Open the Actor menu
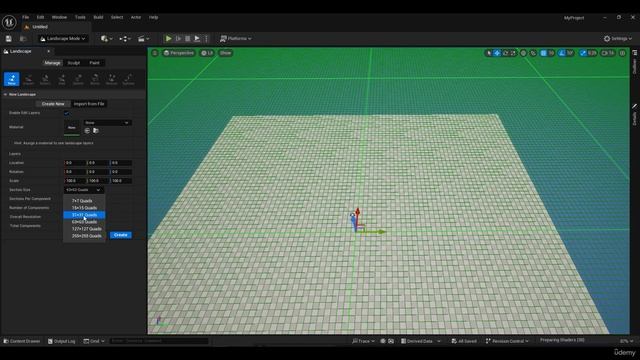This screenshot has height=360, width=640. pos(136,18)
